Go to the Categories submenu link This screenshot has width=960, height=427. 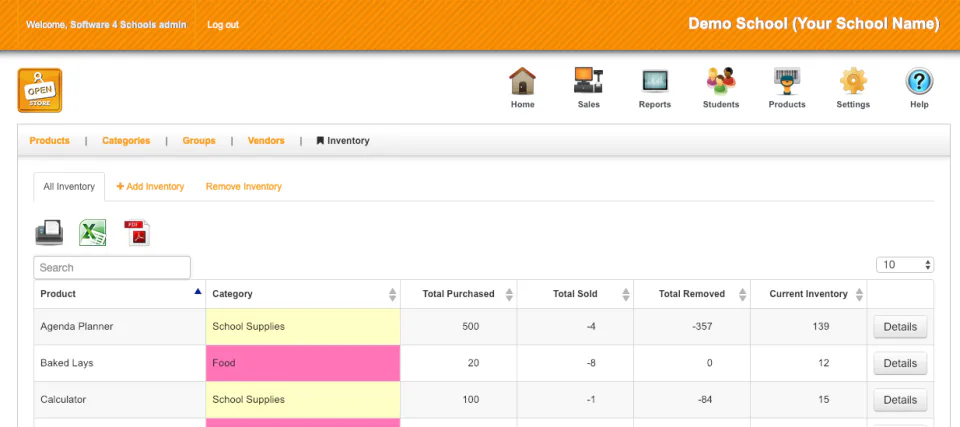(126, 140)
